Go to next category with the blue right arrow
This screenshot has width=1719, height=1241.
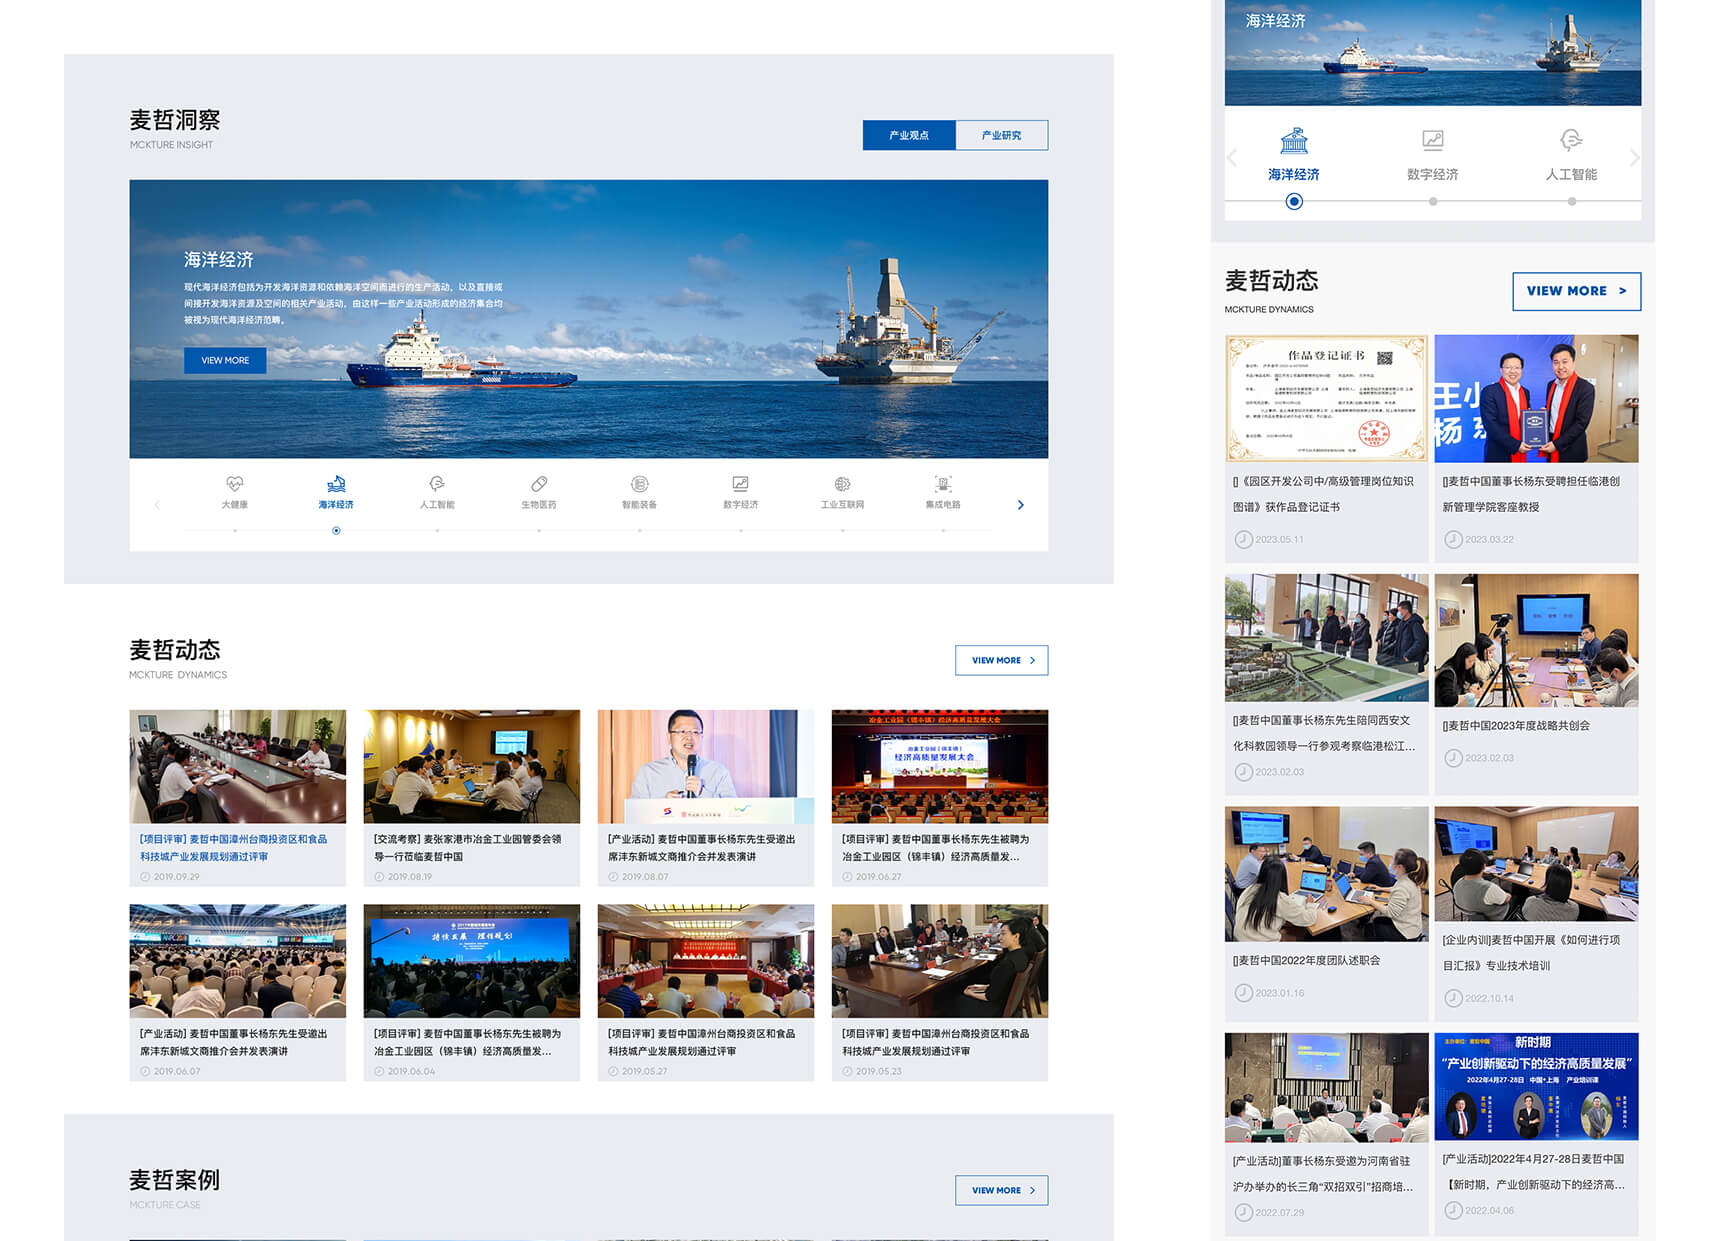1020,505
